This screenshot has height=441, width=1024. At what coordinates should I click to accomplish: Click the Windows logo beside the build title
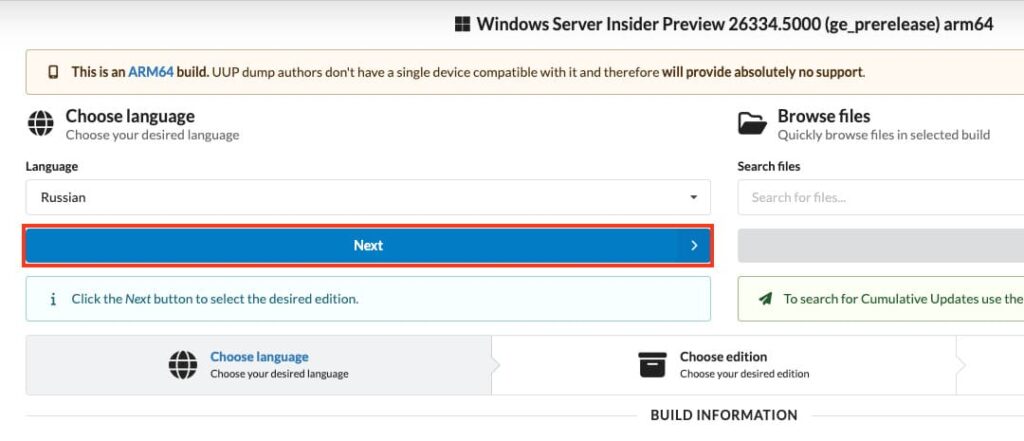[x=462, y=25]
